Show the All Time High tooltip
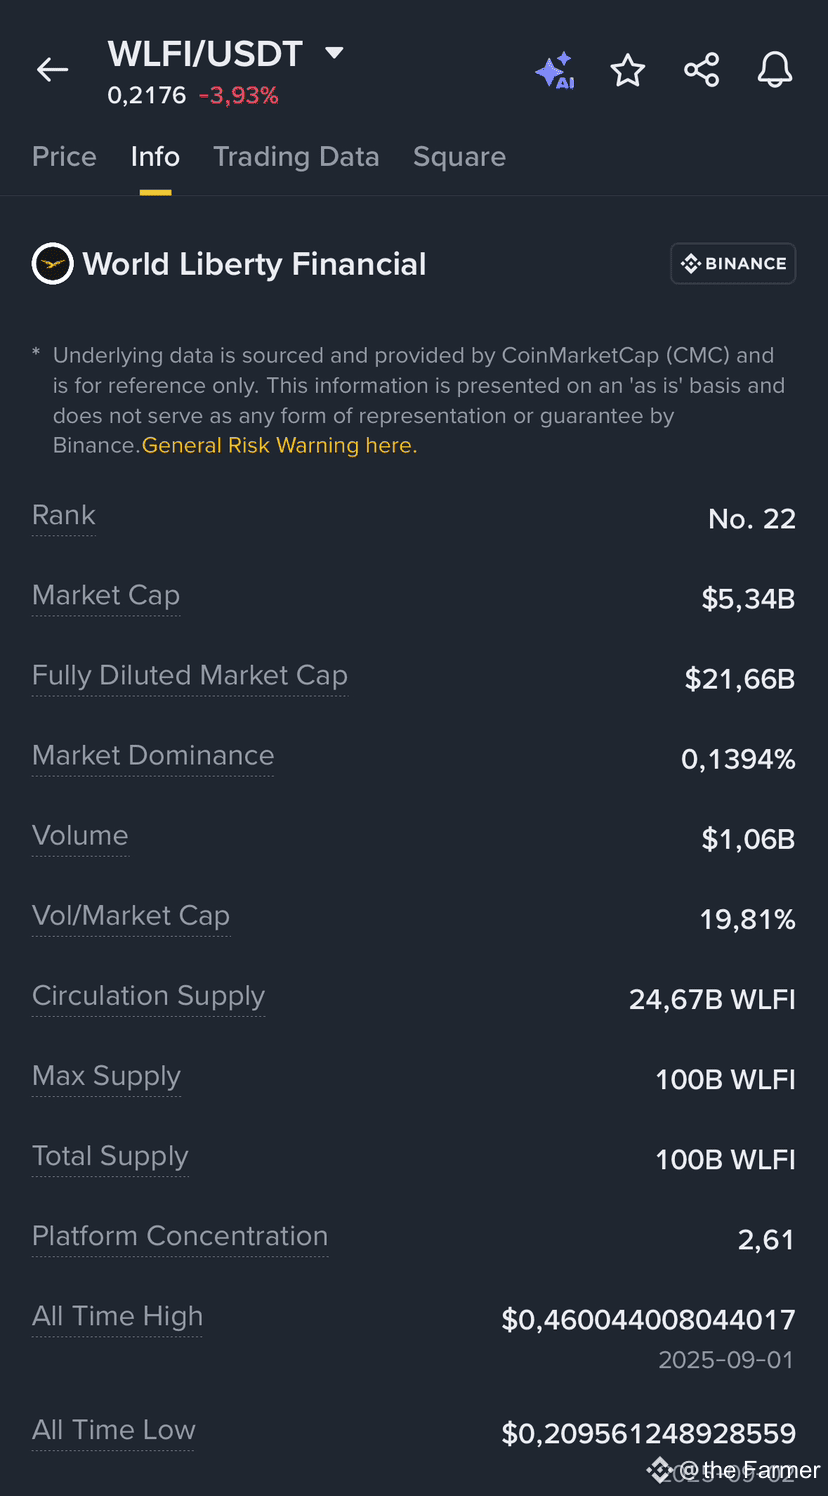The height and width of the screenshot is (1496, 828). point(117,1316)
